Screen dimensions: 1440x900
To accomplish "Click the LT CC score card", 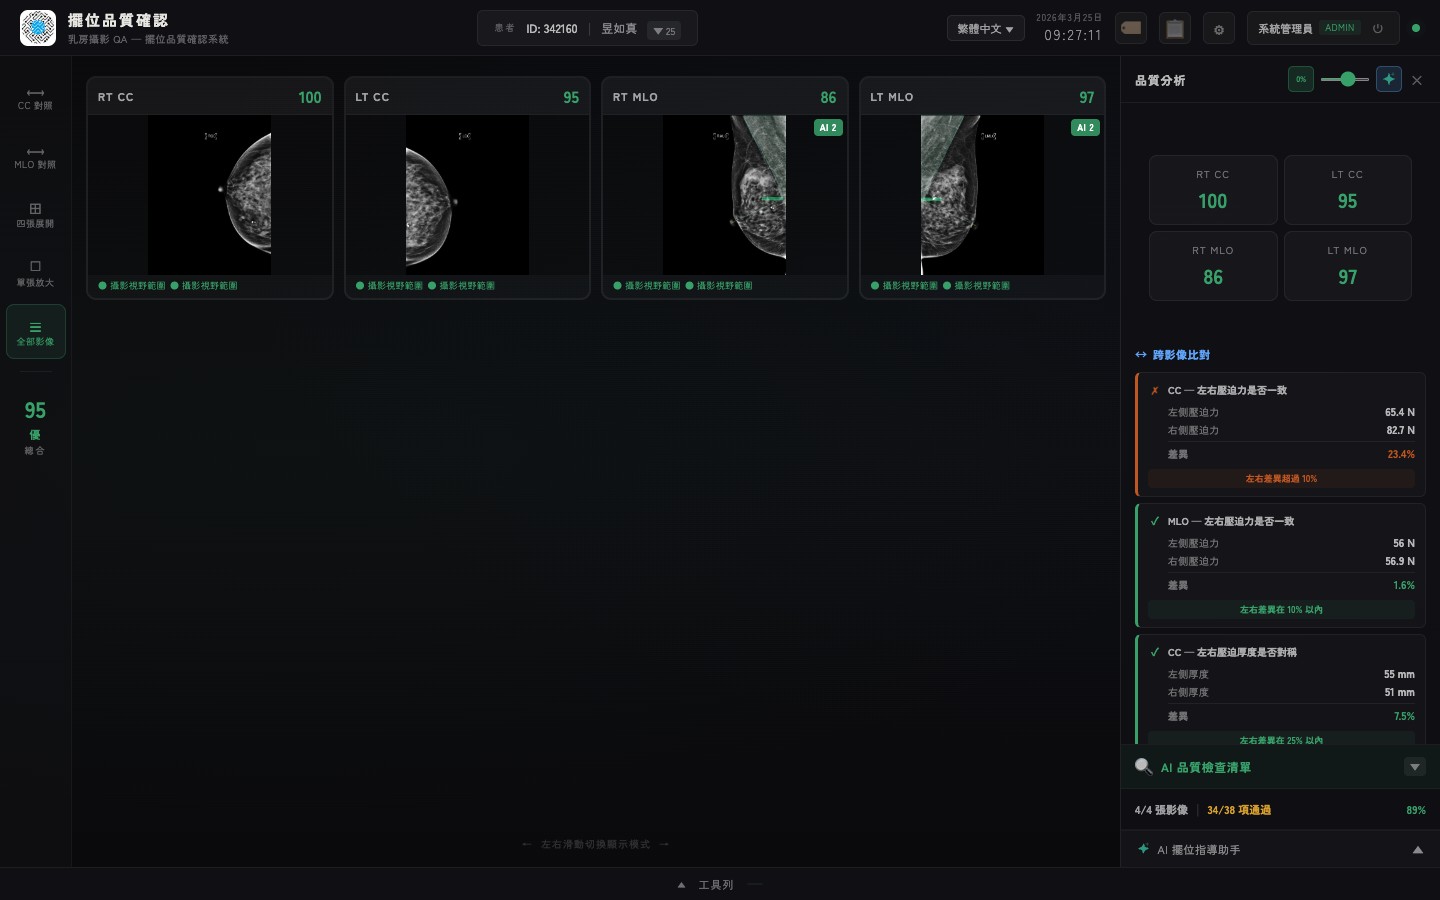I will pos(1347,190).
